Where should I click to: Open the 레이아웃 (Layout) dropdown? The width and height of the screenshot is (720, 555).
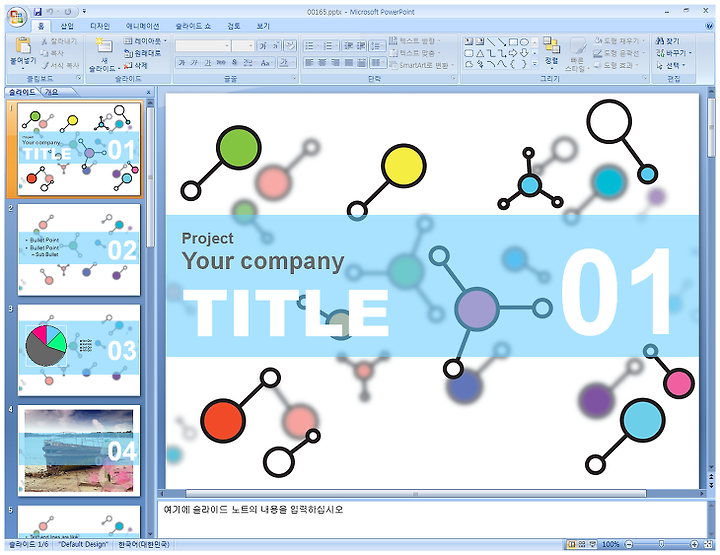(x=145, y=41)
